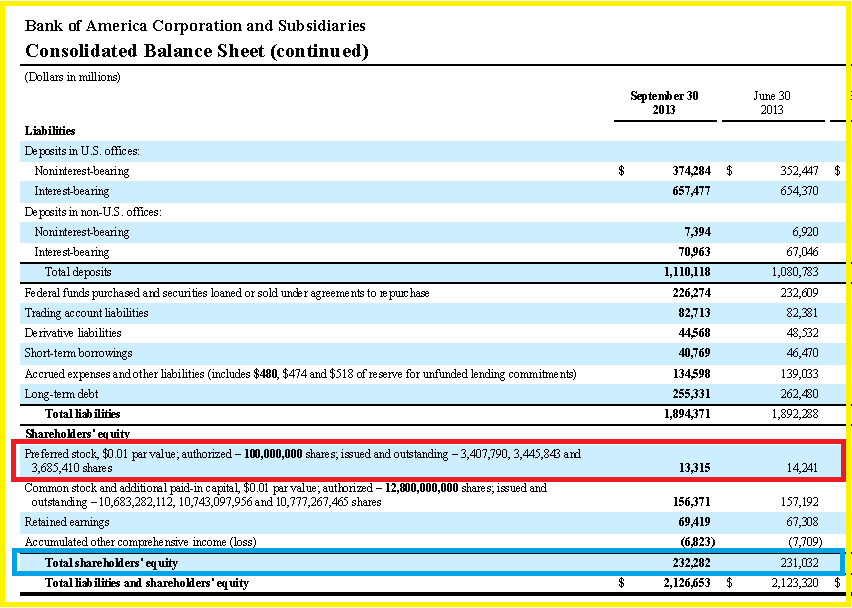Select the value 139,033
The height and width of the screenshot is (608, 852).
[x=799, y=374]
